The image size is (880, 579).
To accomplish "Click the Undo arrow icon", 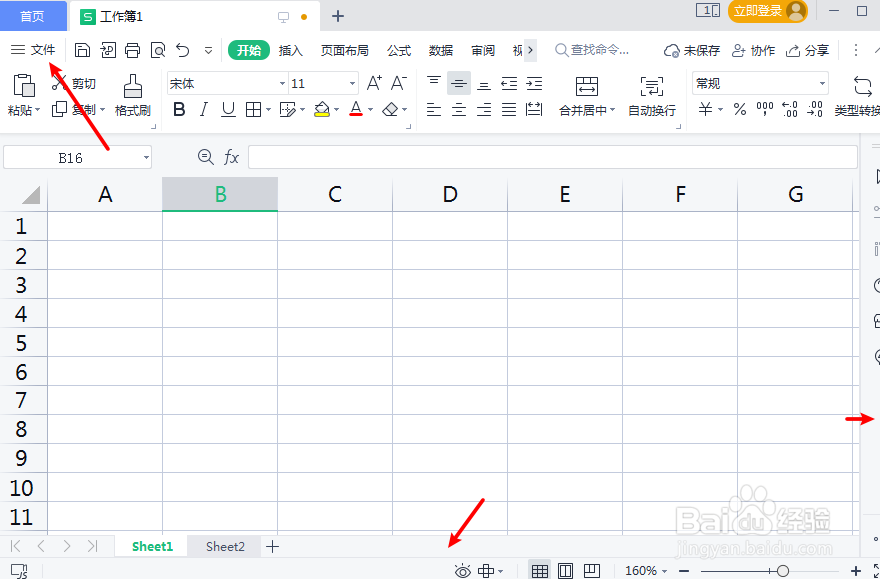I will click(x=183, y=50).
